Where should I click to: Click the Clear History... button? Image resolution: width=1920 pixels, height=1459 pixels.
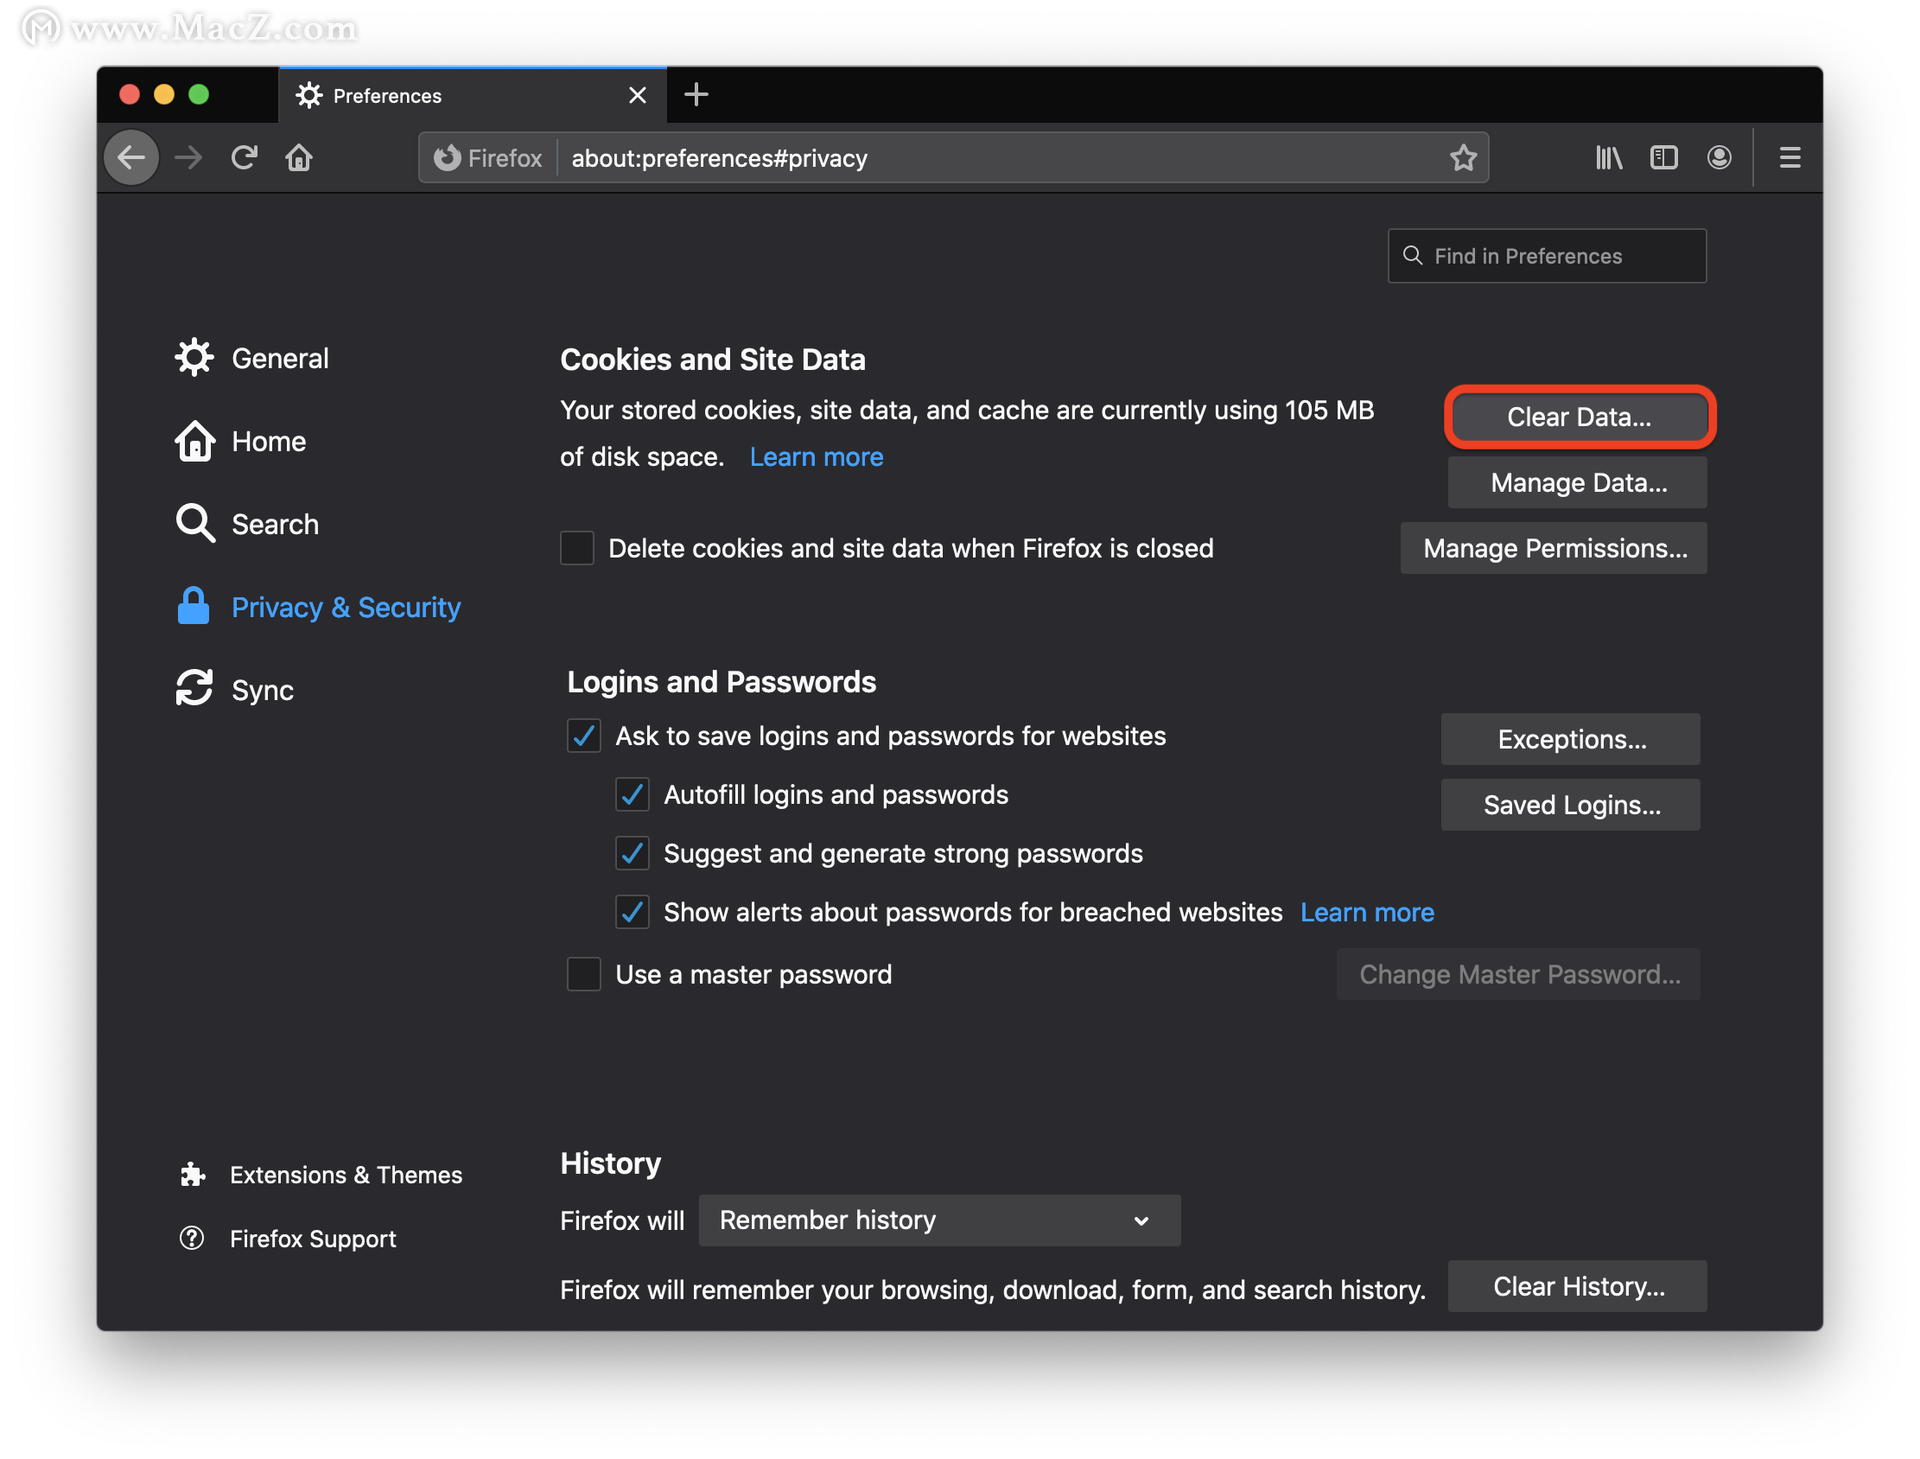click(x=1578, y=1286)
